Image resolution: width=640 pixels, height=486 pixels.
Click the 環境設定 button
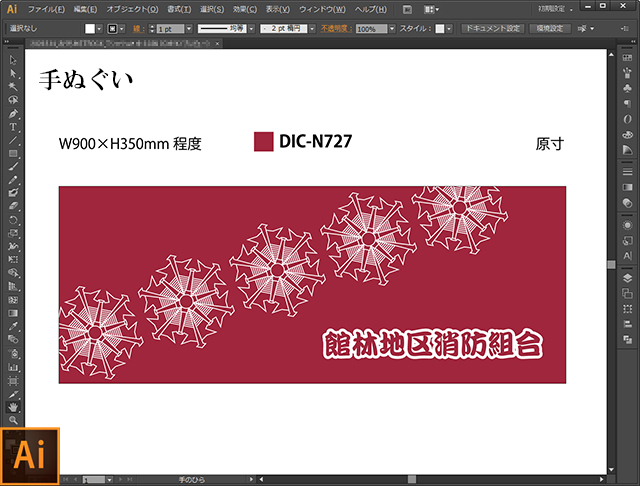pos(549,29)
